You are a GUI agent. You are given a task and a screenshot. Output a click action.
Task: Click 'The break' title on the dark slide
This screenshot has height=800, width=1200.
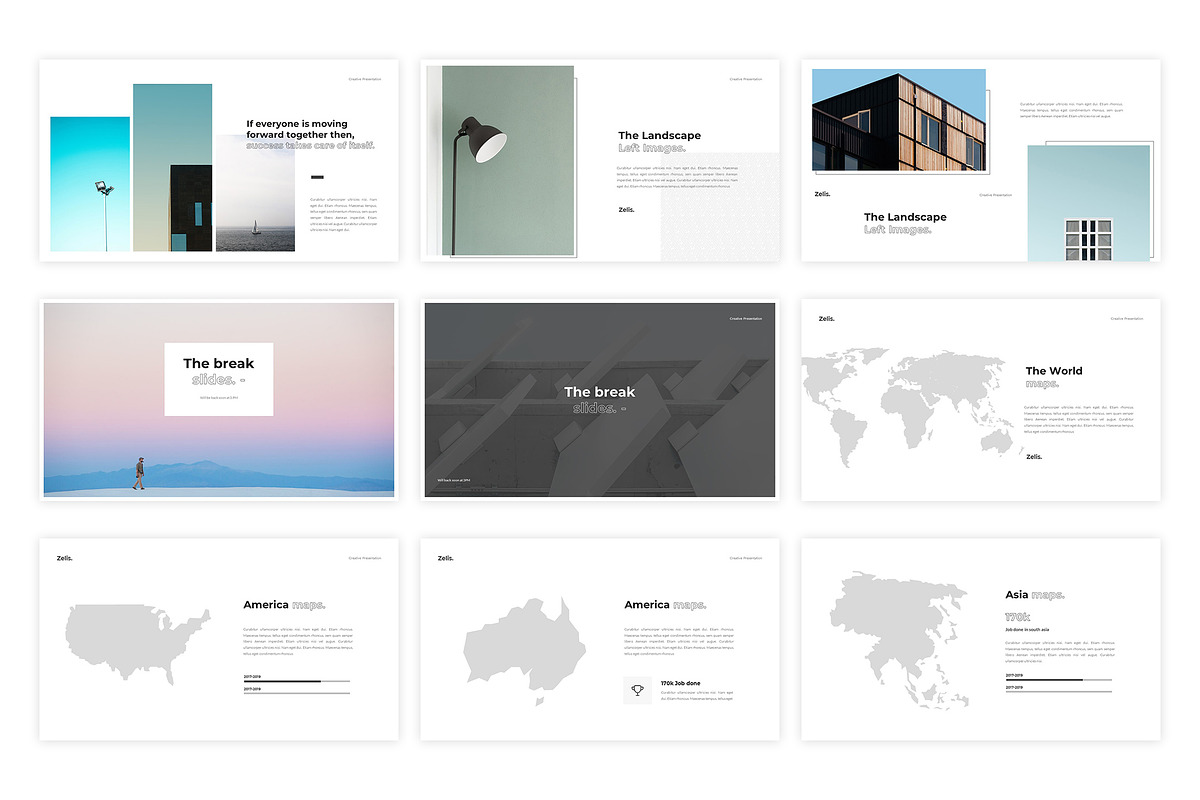tap(599, 392)
